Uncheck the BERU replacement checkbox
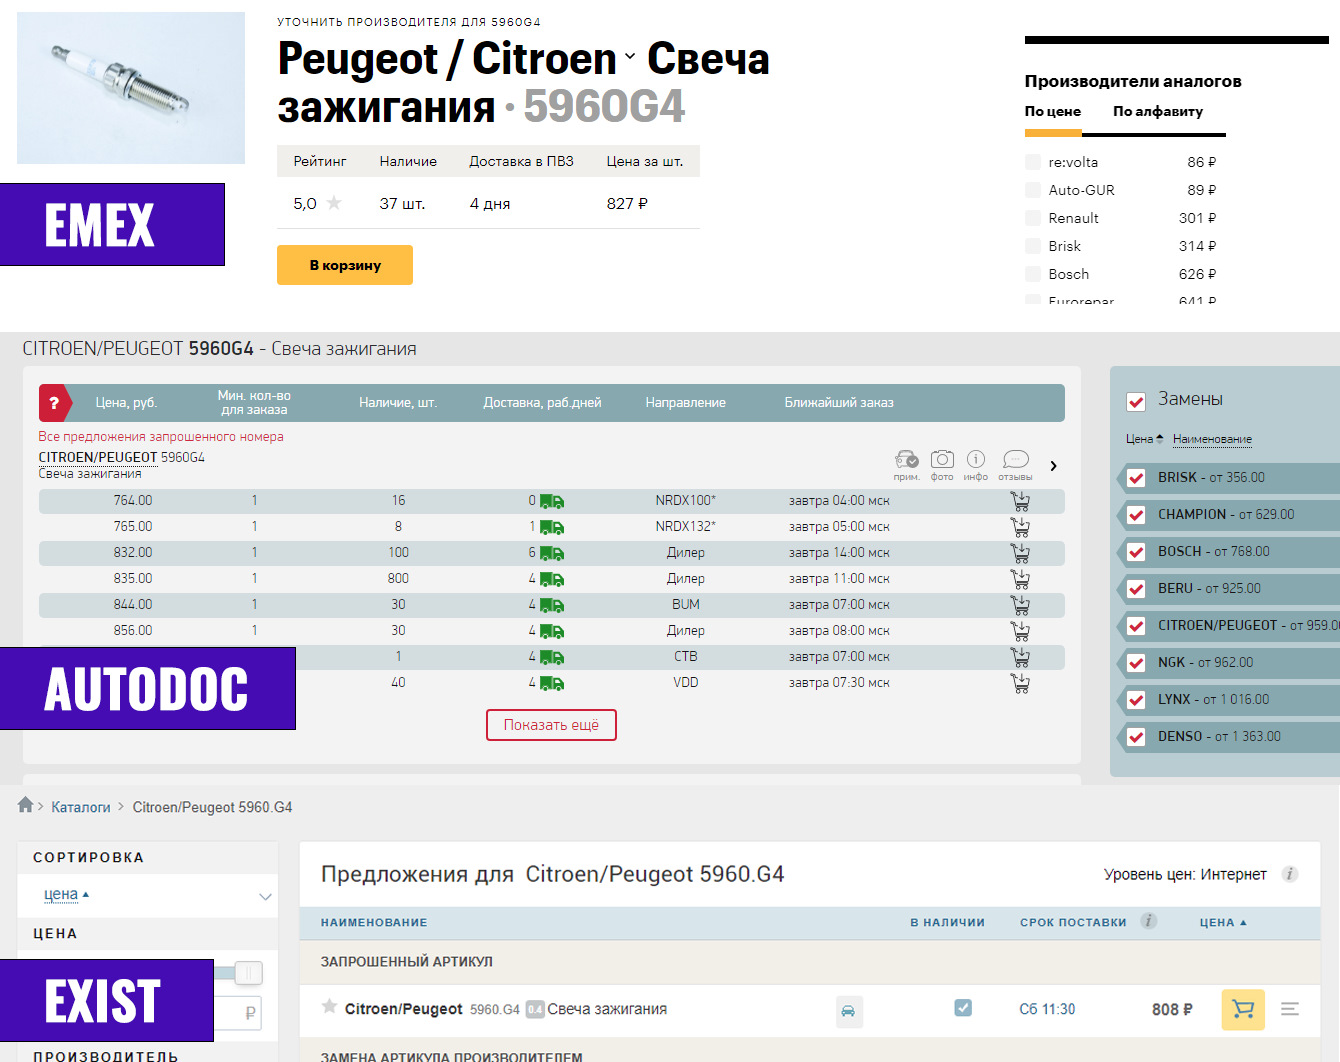Viewport: 1340px width, 1062px height. tap(1136, 589)
